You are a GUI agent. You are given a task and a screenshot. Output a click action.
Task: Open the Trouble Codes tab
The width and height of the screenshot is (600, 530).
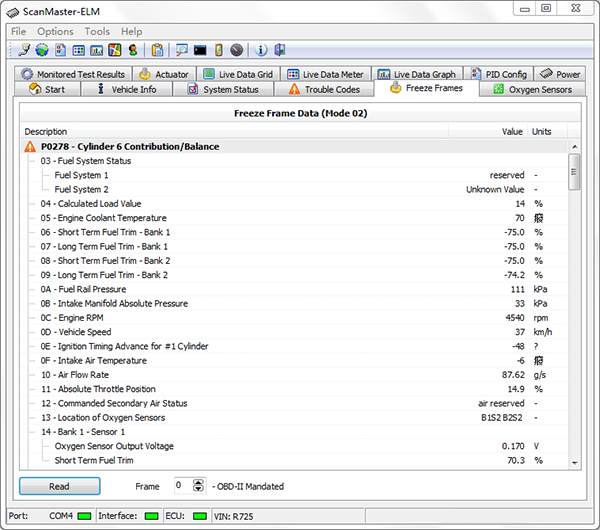pos(324,89)
